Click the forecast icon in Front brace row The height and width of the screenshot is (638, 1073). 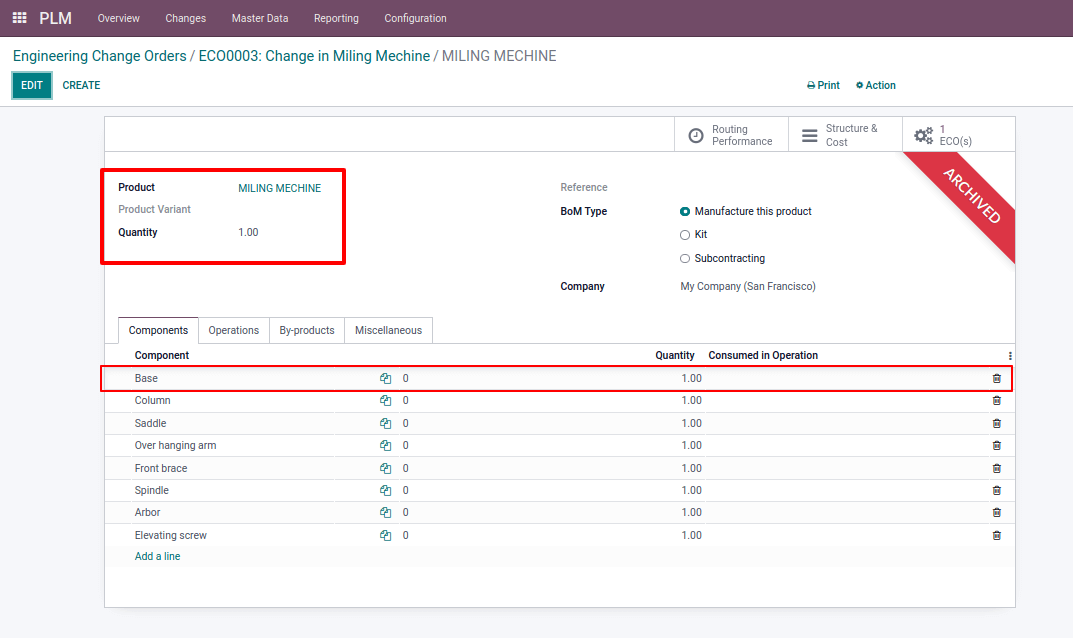coord(385,468)
